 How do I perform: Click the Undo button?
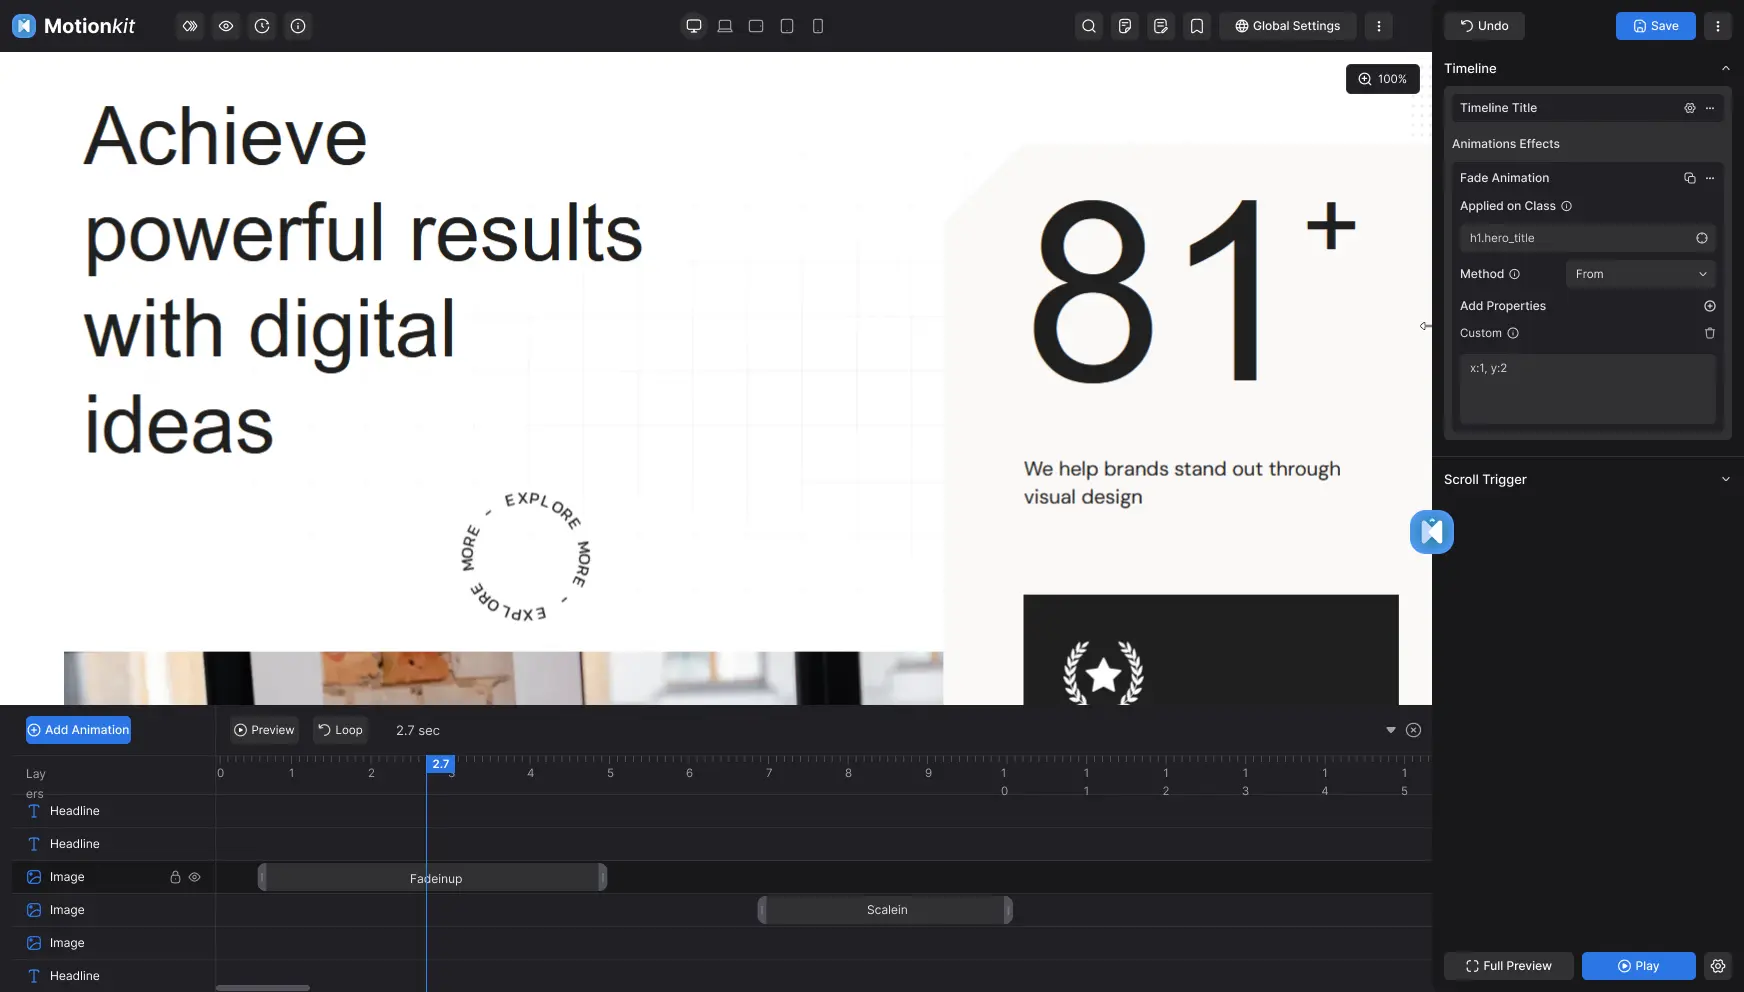1484,26
